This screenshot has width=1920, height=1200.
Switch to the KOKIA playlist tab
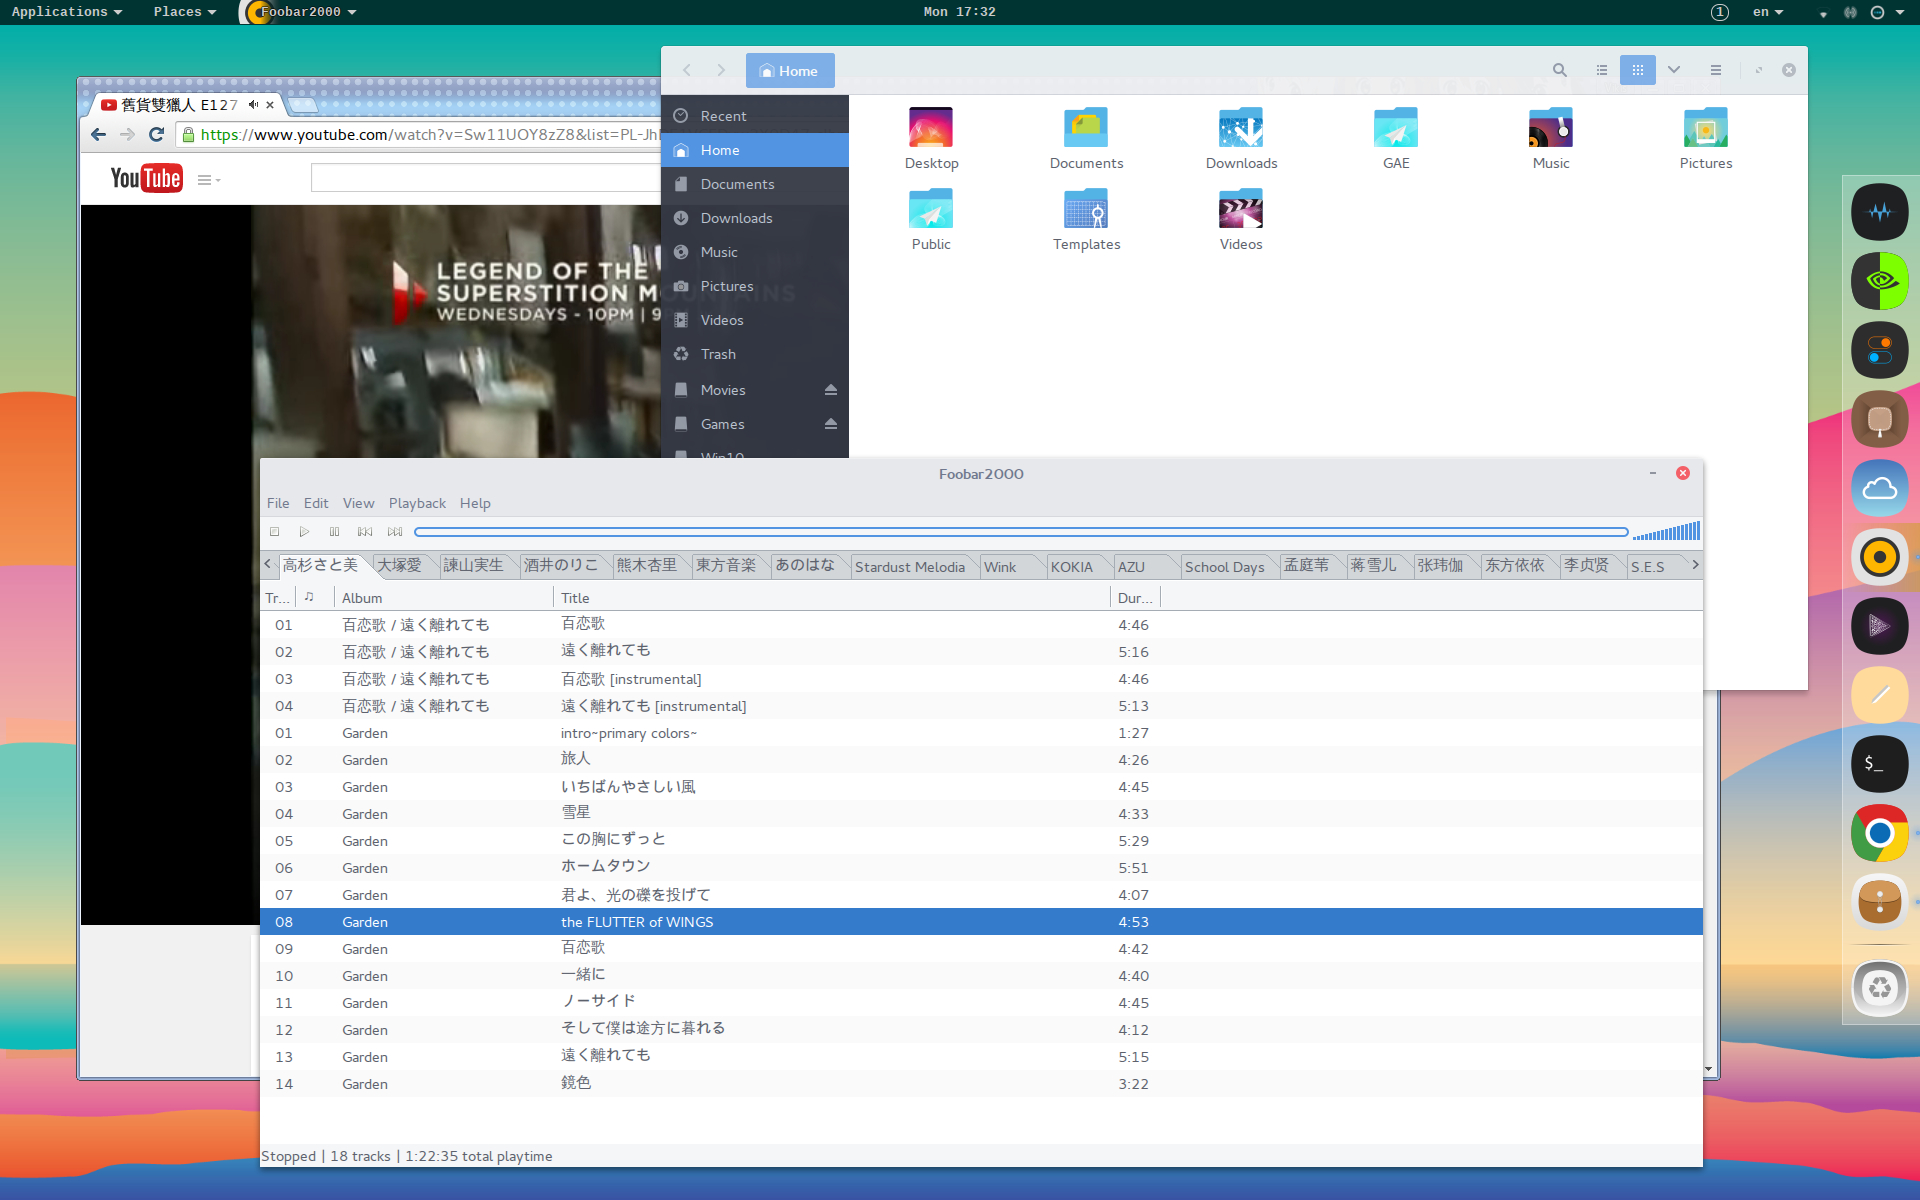coord(1071,567)
